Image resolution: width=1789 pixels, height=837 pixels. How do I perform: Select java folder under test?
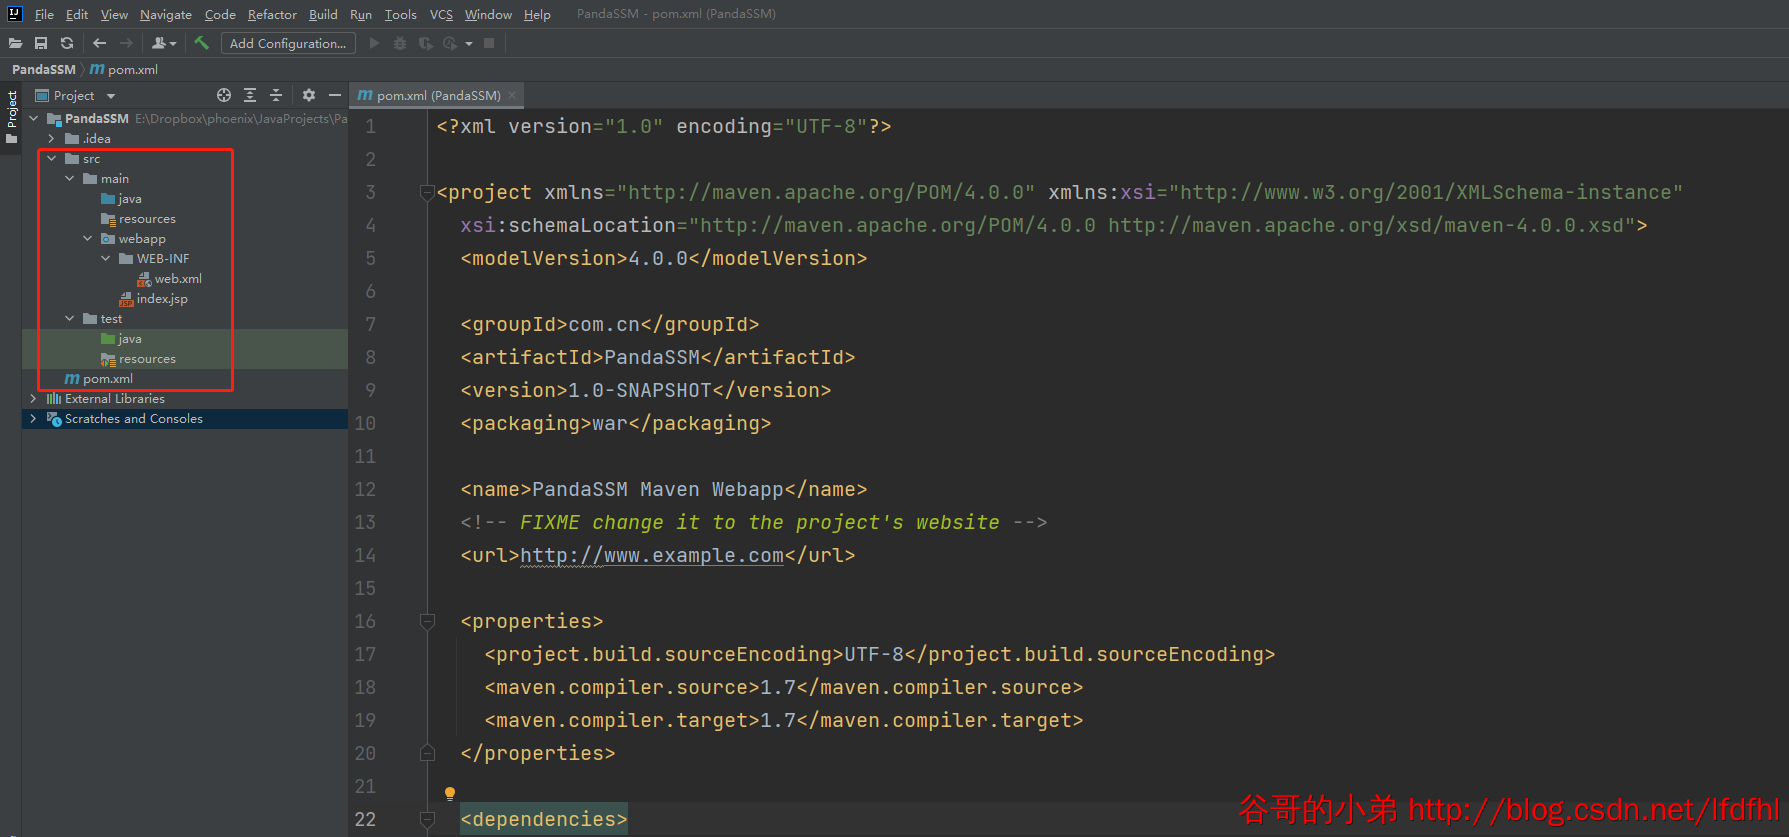[121, 339]
